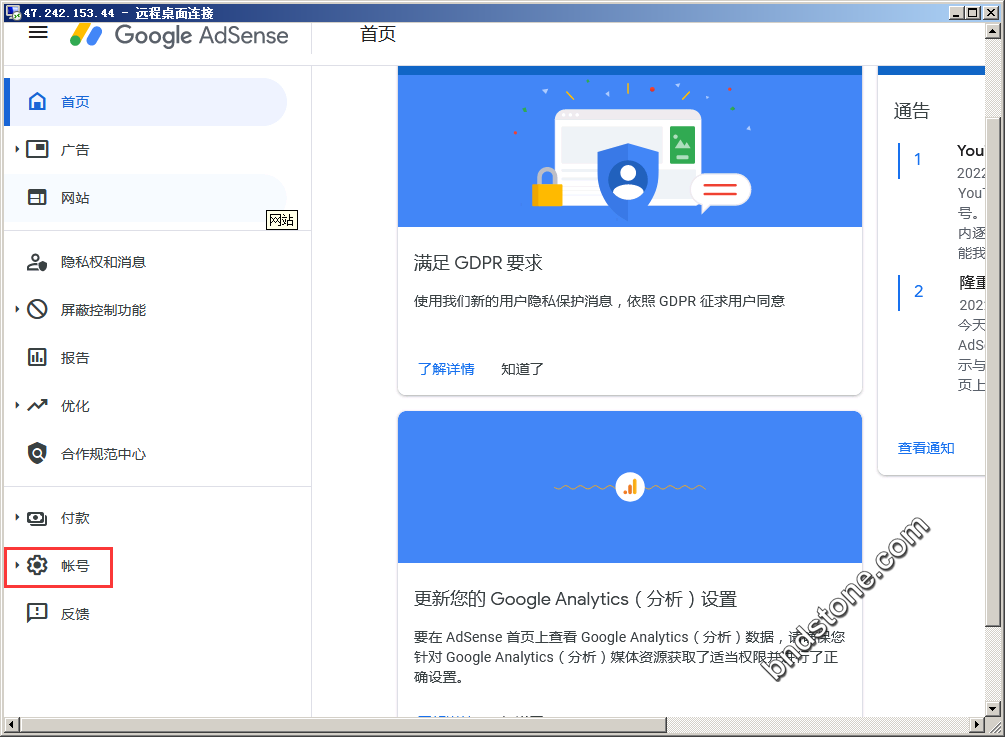Click the horizontal scrollbar left arrow
1005x737 pixels.
12,725
